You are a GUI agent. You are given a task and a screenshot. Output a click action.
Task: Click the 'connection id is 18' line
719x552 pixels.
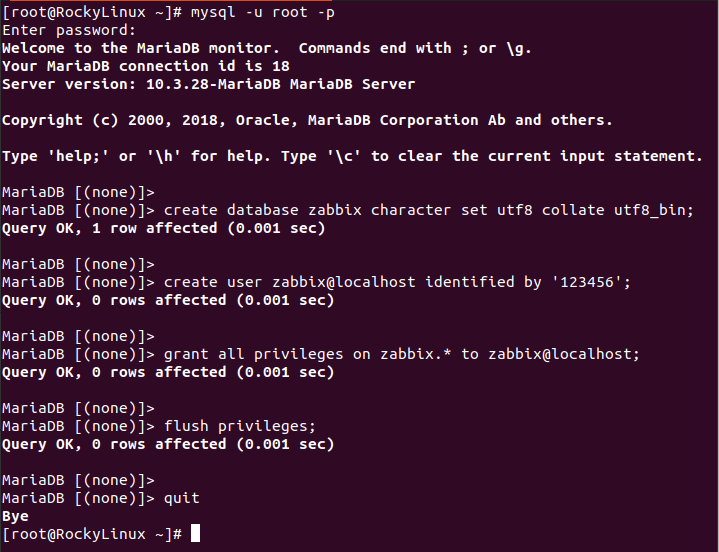(146, 66)
